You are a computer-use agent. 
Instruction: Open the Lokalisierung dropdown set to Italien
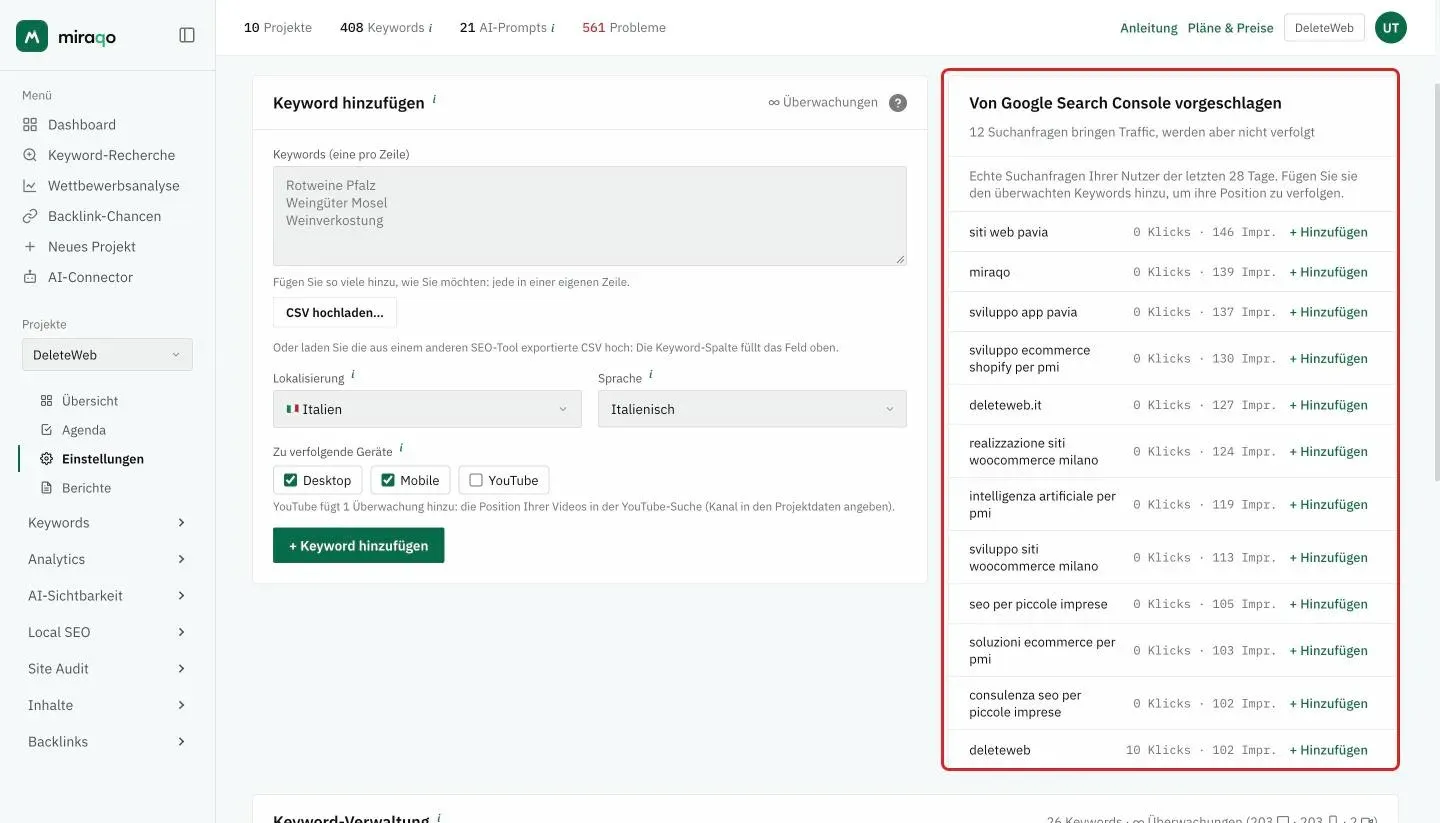pyautogui.click(x=427, y=409)
